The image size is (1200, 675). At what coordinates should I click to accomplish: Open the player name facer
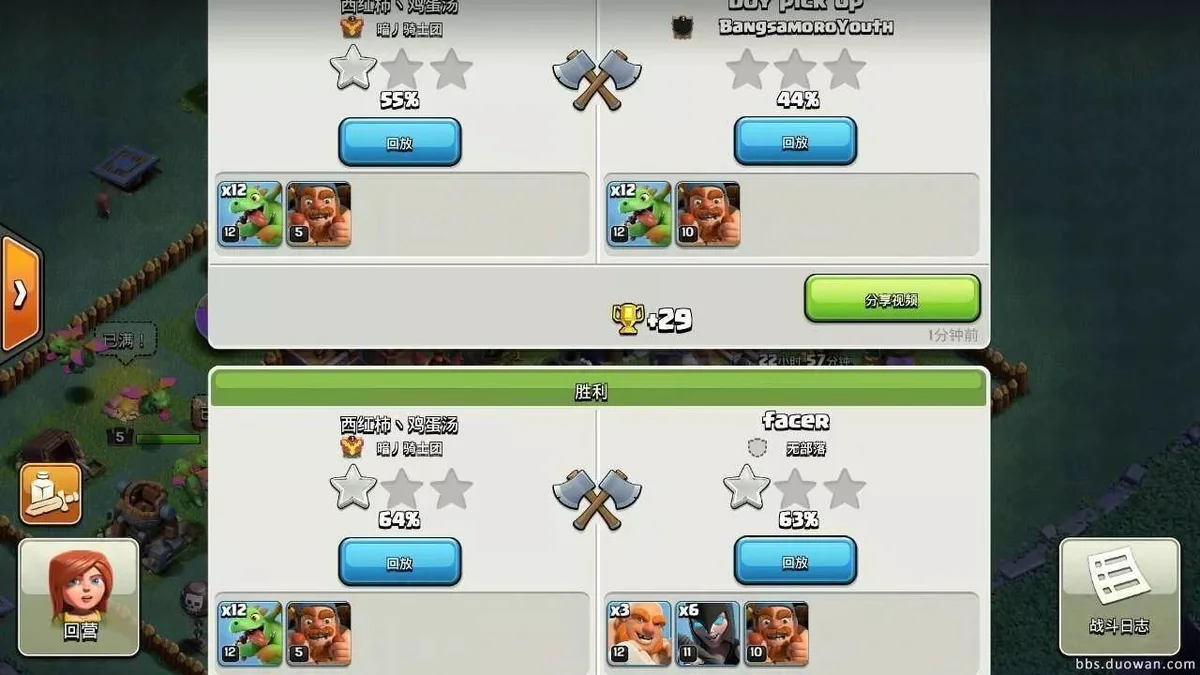pyautogui.click(x=795, y=421)
